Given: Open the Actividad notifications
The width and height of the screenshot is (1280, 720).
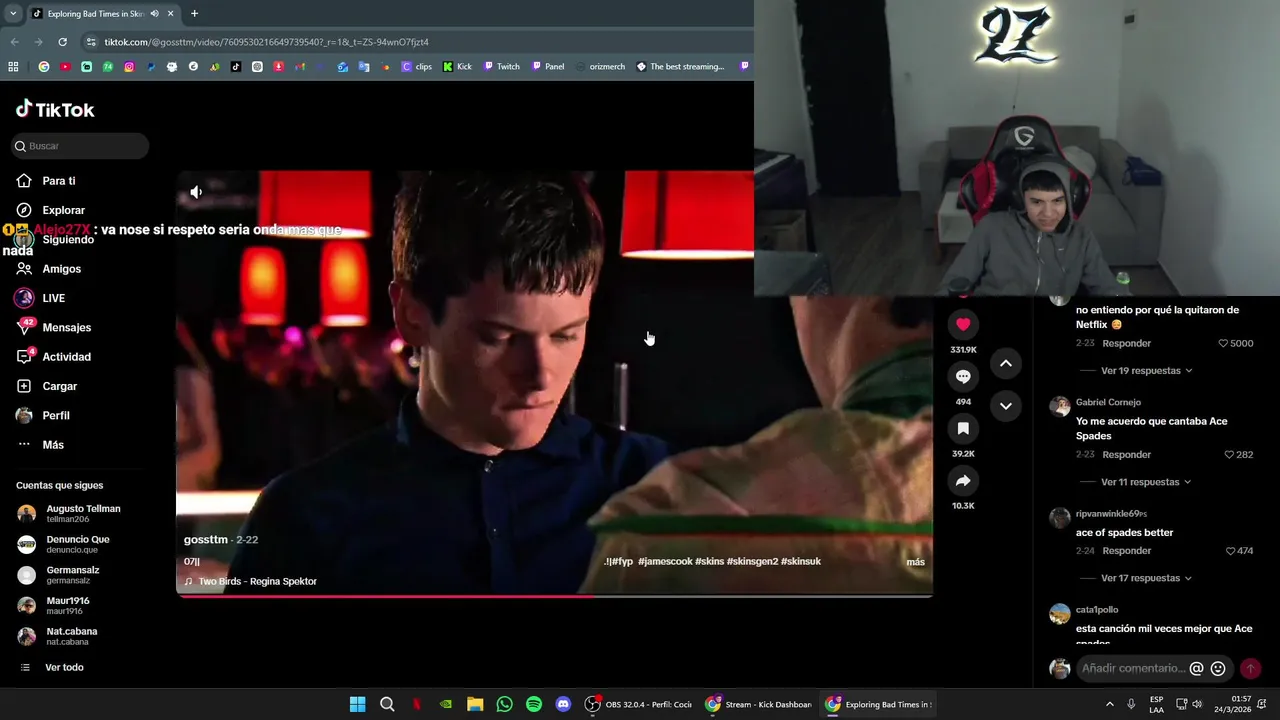Looking at the screenshot, I should [x=54, y=357].
